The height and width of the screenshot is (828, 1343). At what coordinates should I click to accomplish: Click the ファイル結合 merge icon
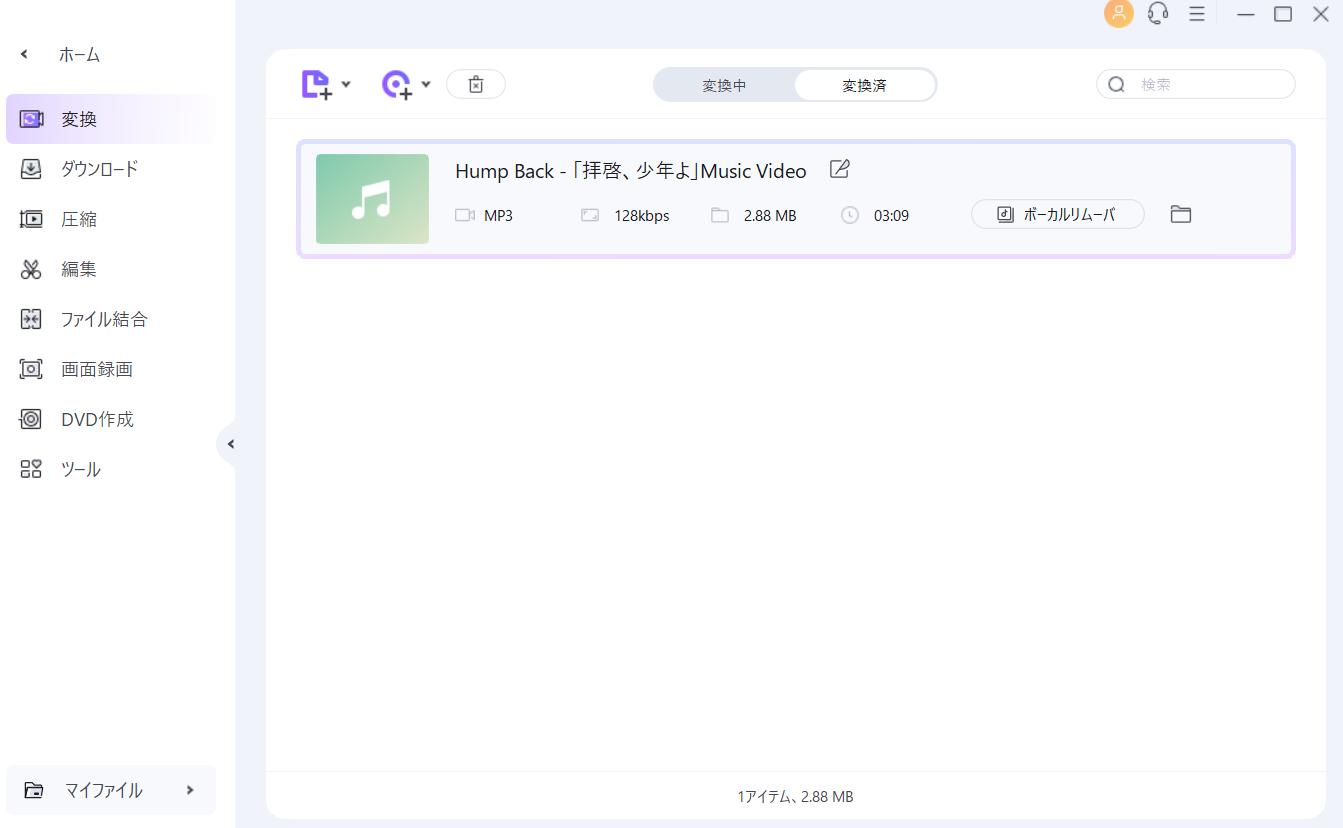(31, 319)
